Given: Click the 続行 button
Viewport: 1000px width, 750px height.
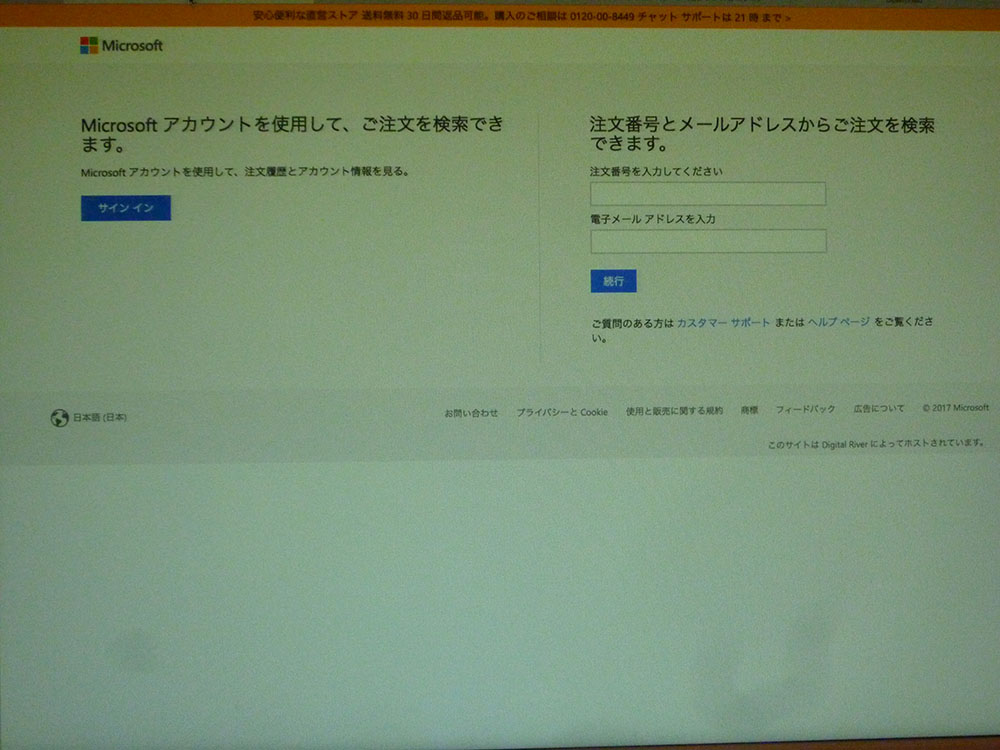Looking at the screenshot, I should point(613,281).
